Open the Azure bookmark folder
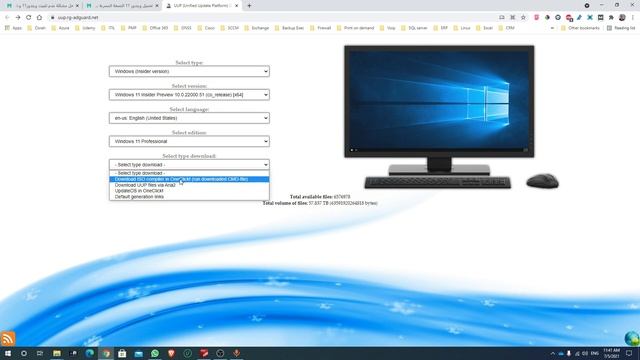Image resolution: width=640 pixels, height=360 pixels. (60, 28)
